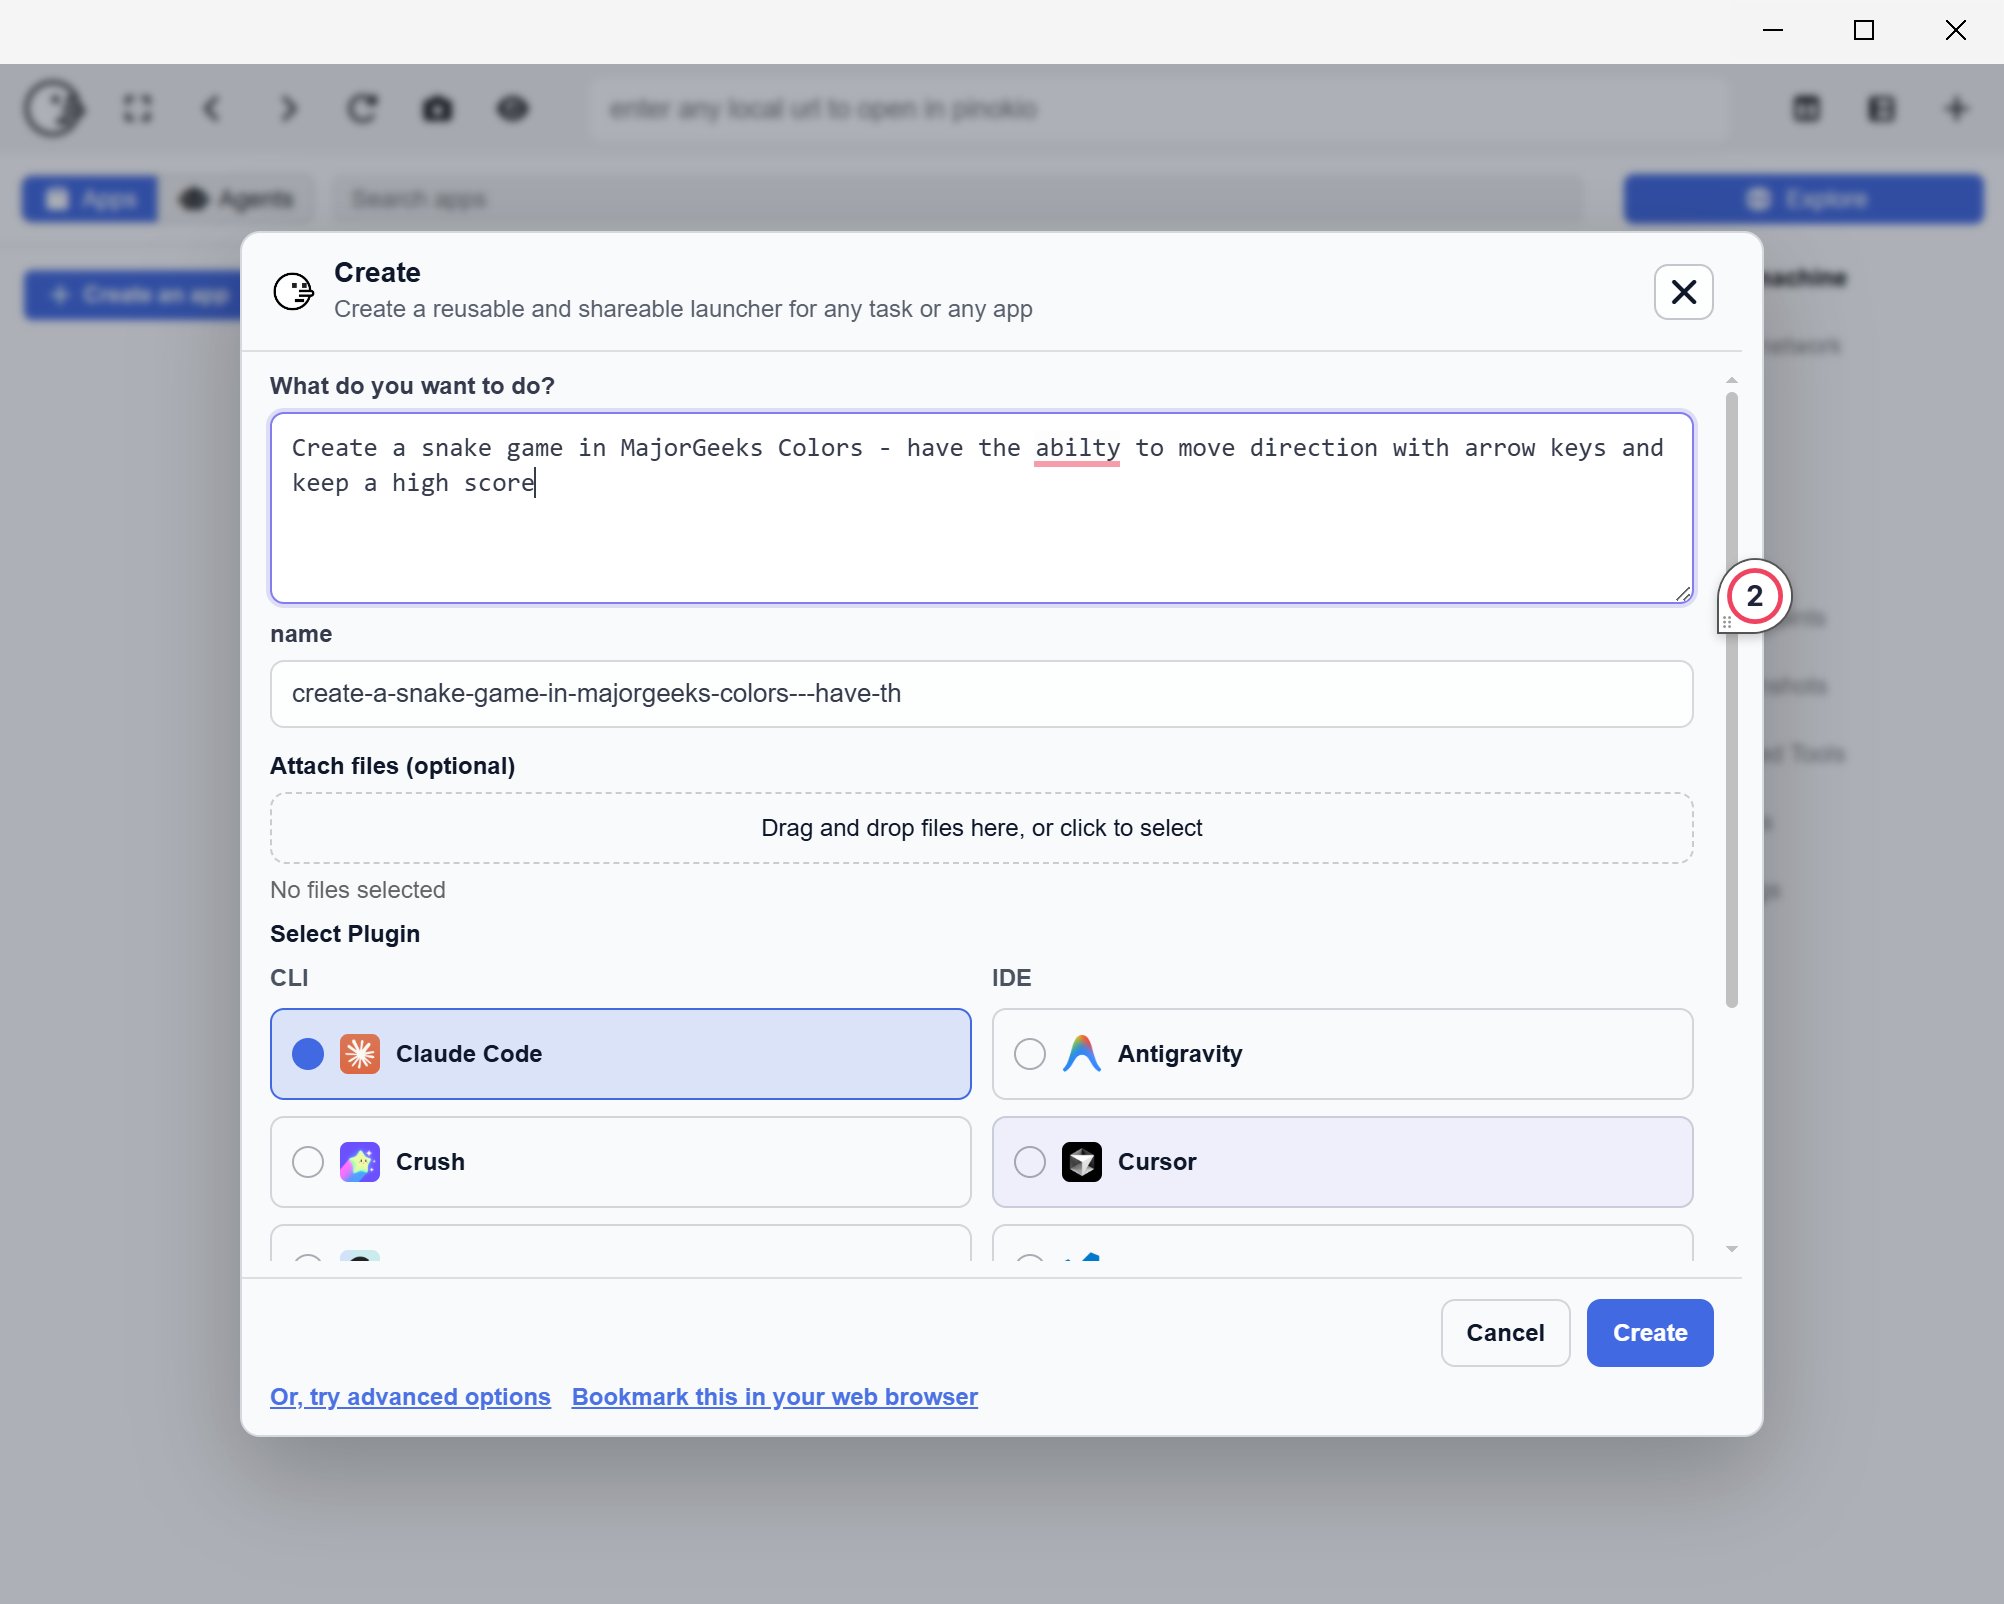
Task: Open the Agents tab
Action: 238,199
